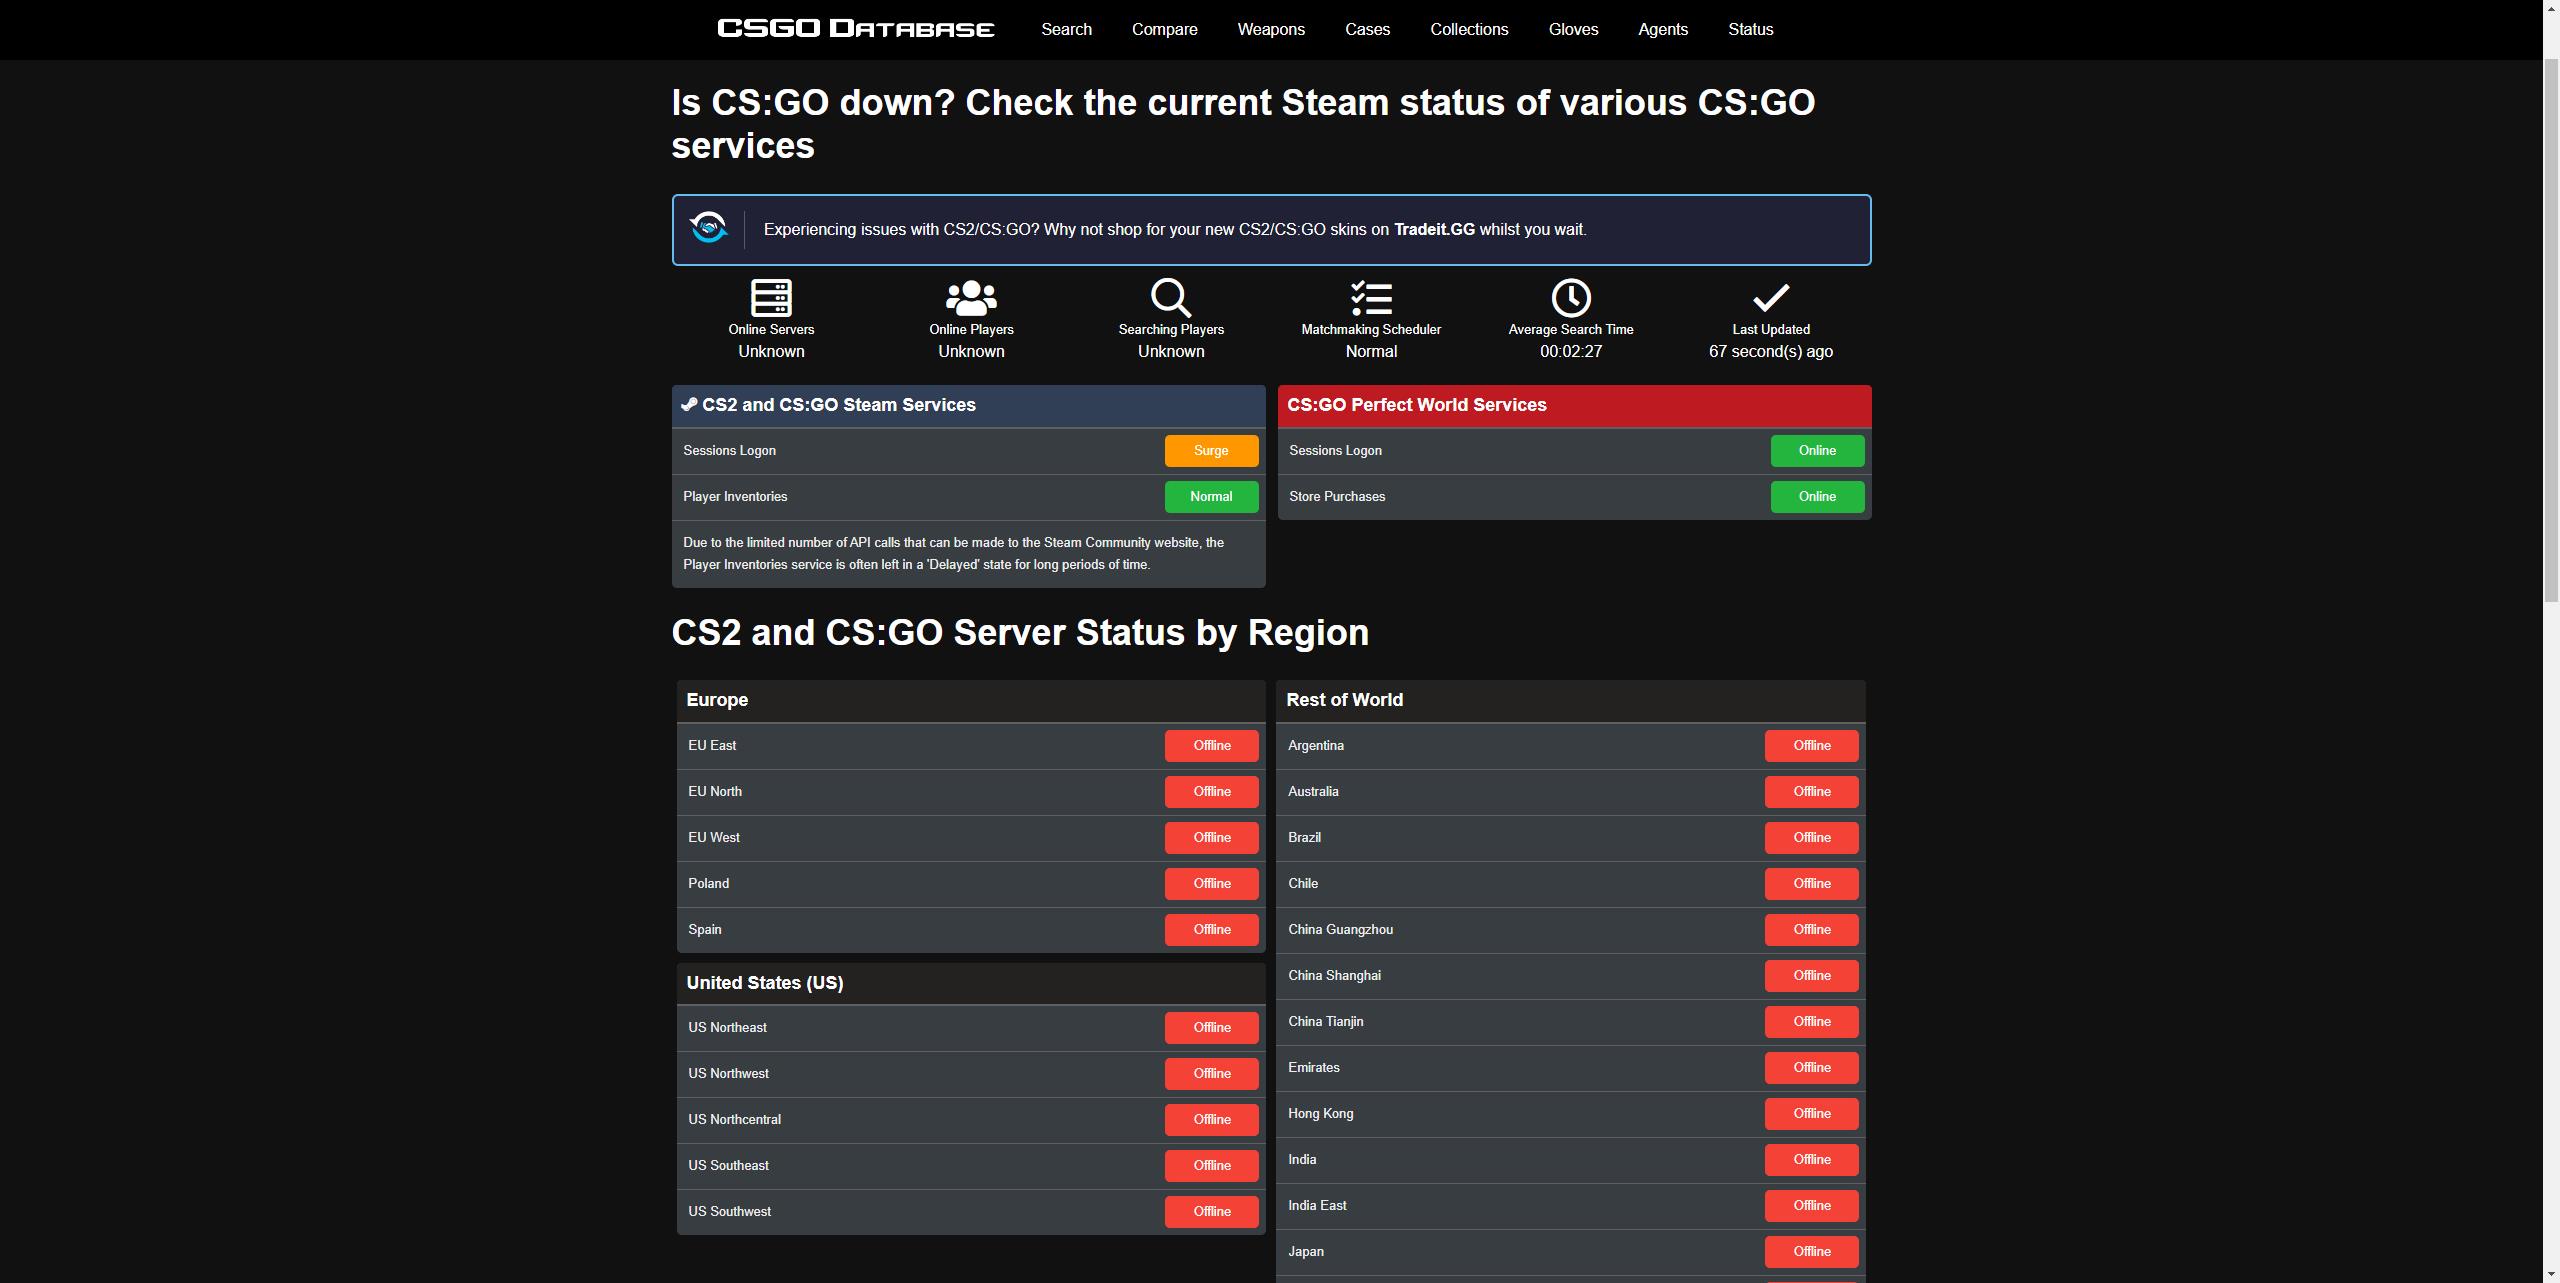
Task: Go to the Cases navigation item
Action: click(1367, 30)
